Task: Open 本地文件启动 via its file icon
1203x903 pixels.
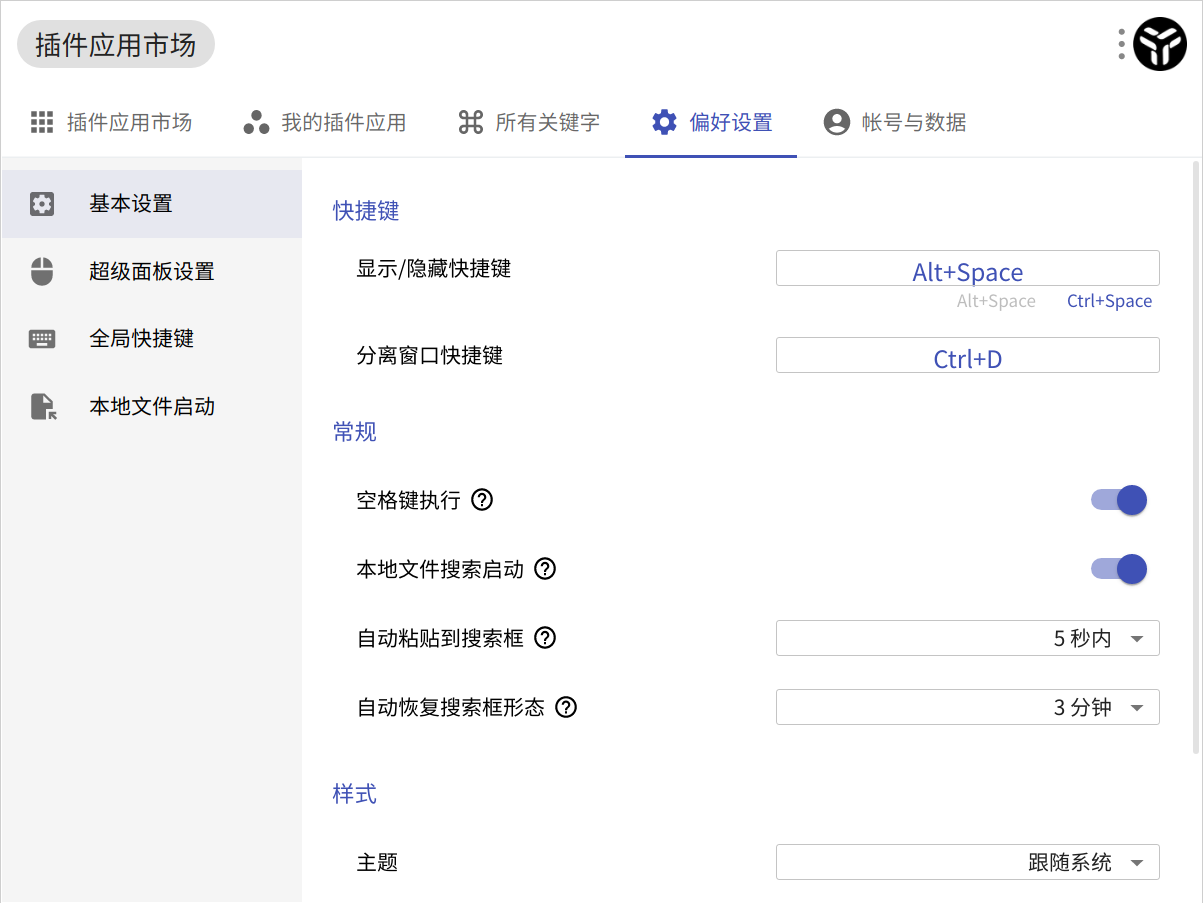Action: point(42,407)
